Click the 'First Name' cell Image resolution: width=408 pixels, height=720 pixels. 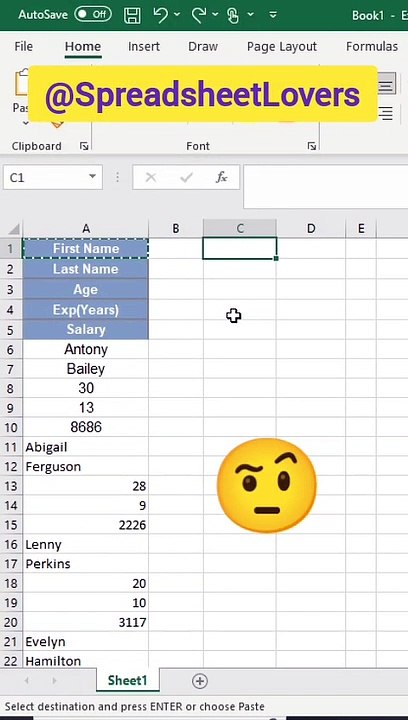pyautogui.click(x=86, y=248)
